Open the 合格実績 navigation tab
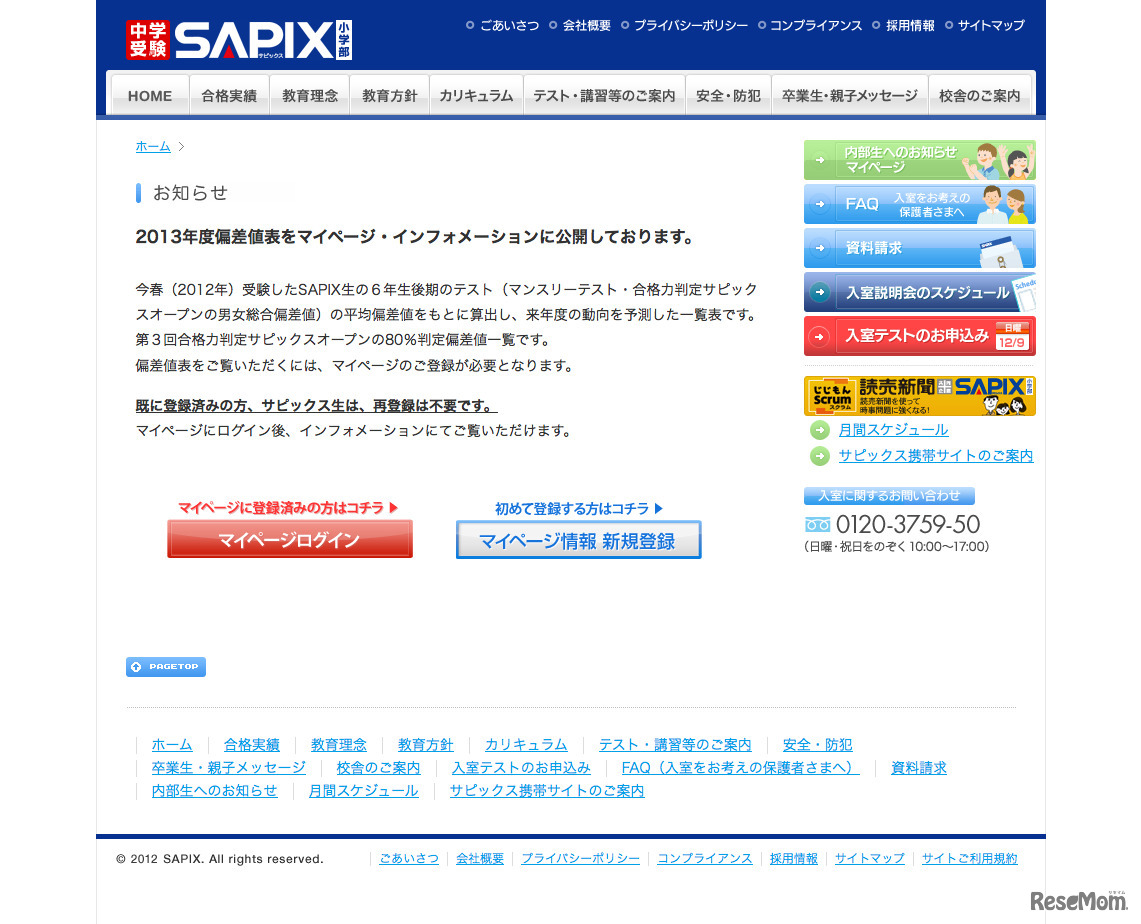This screenshot has width=1141, height=924. point(229,95)
